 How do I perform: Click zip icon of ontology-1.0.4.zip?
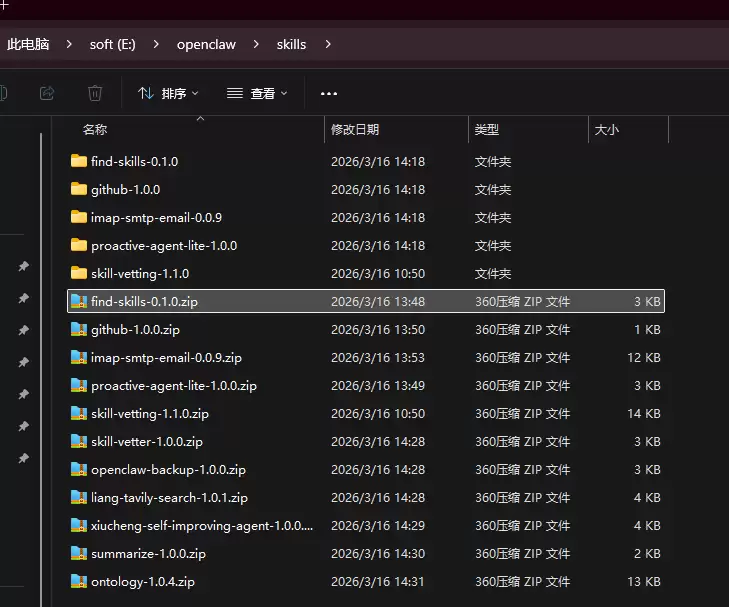click(x=79, y=581)
